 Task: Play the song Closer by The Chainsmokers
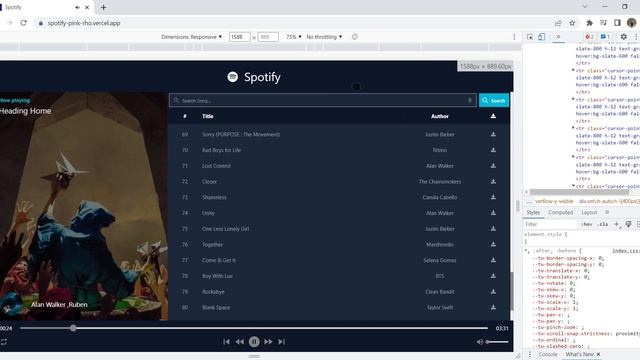pyautogui.click(x=339, y=182)
